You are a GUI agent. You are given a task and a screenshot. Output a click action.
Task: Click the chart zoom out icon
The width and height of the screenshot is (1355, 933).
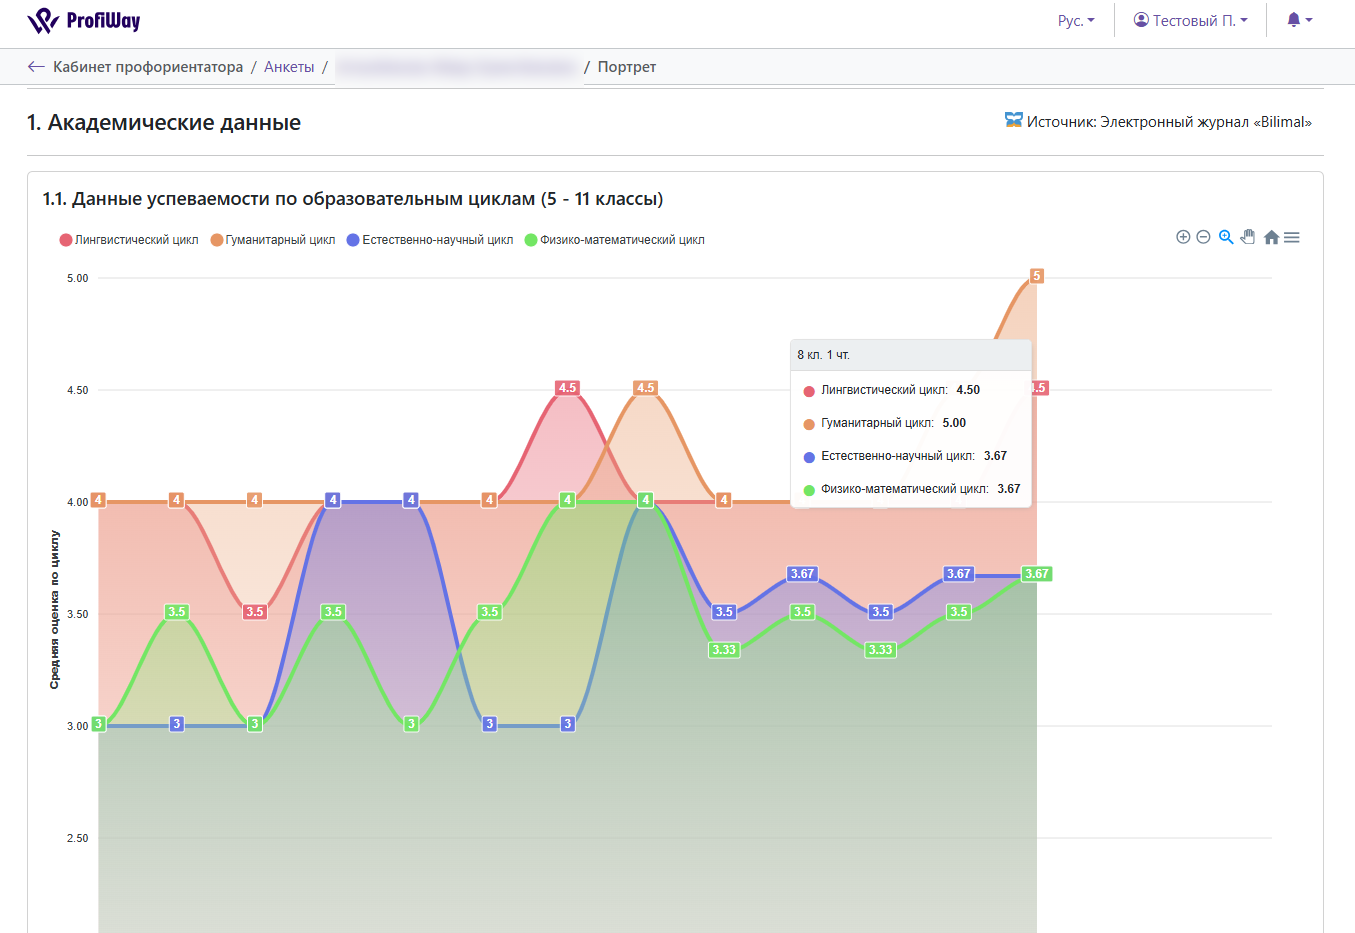click(x=1203, y=237)
